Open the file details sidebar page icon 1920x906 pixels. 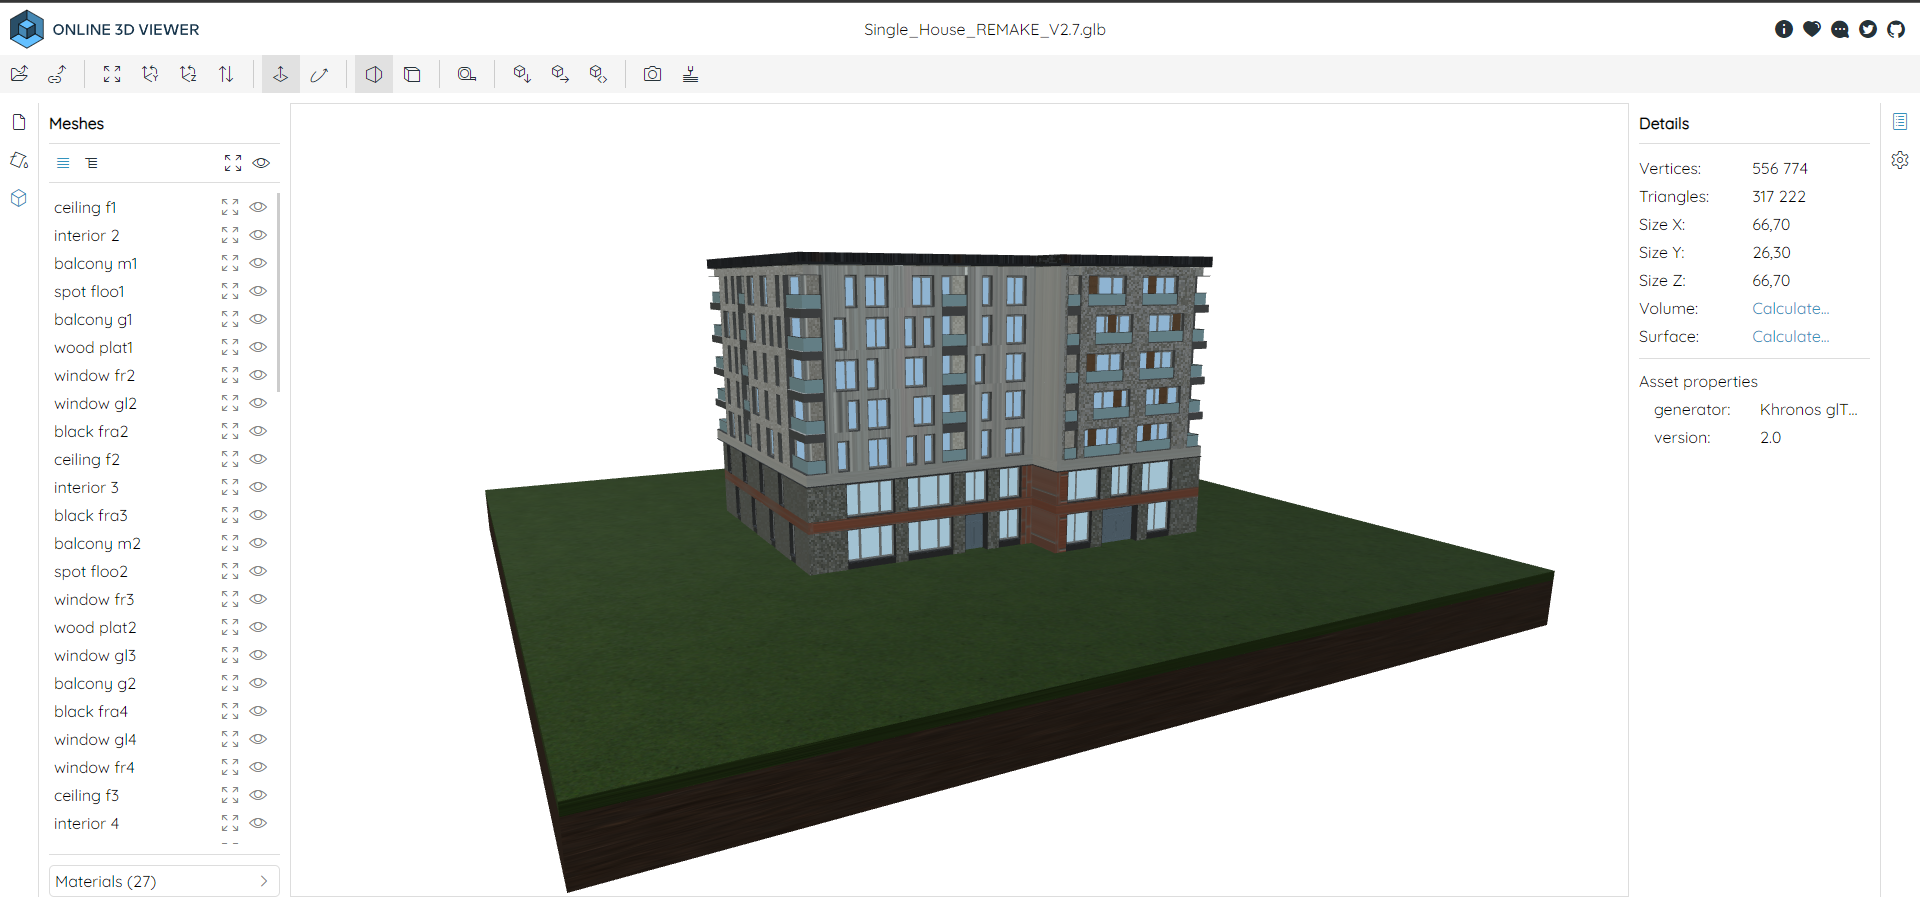tap(18, 121)
